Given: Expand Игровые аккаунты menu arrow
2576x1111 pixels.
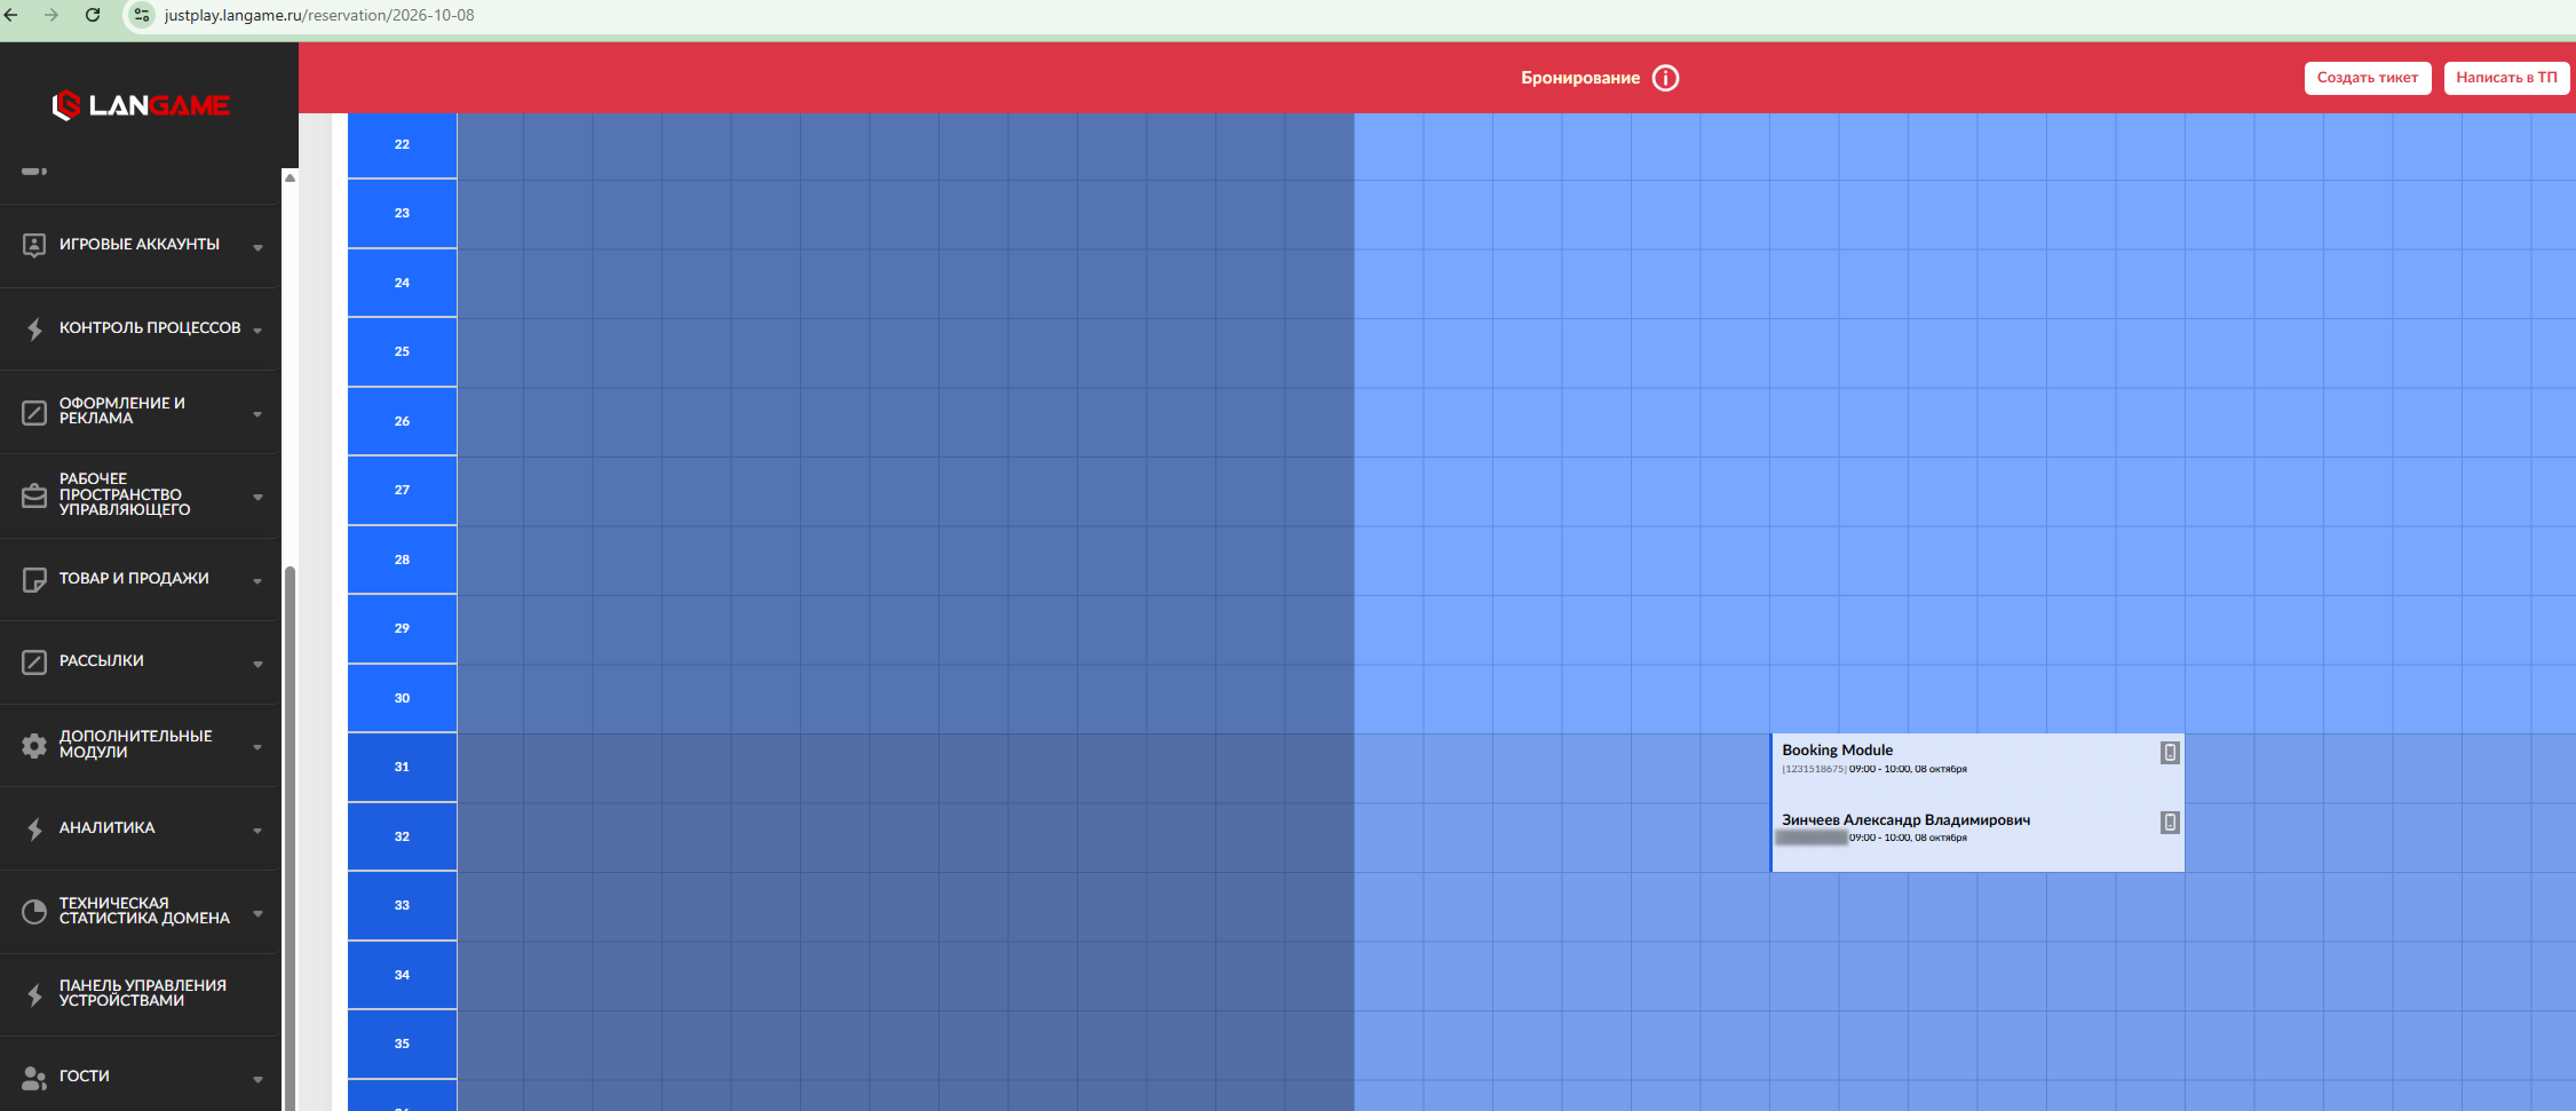Looking at the screenshot, I should [258, 247].
